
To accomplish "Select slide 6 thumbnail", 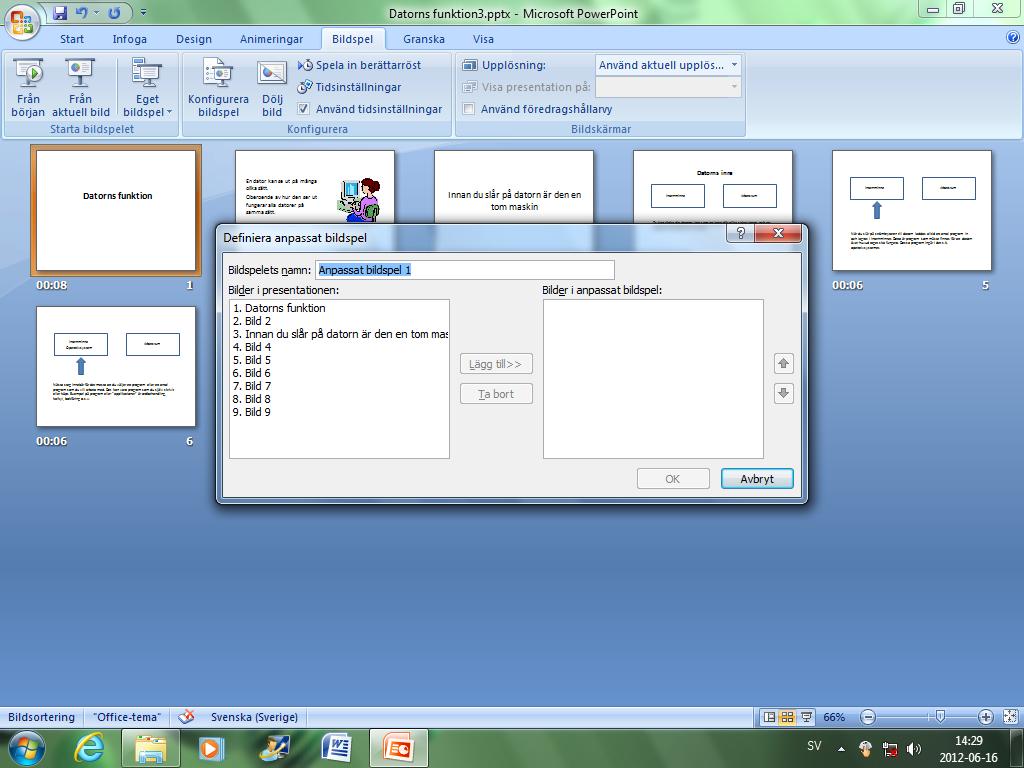I will (x=116, y=366).
